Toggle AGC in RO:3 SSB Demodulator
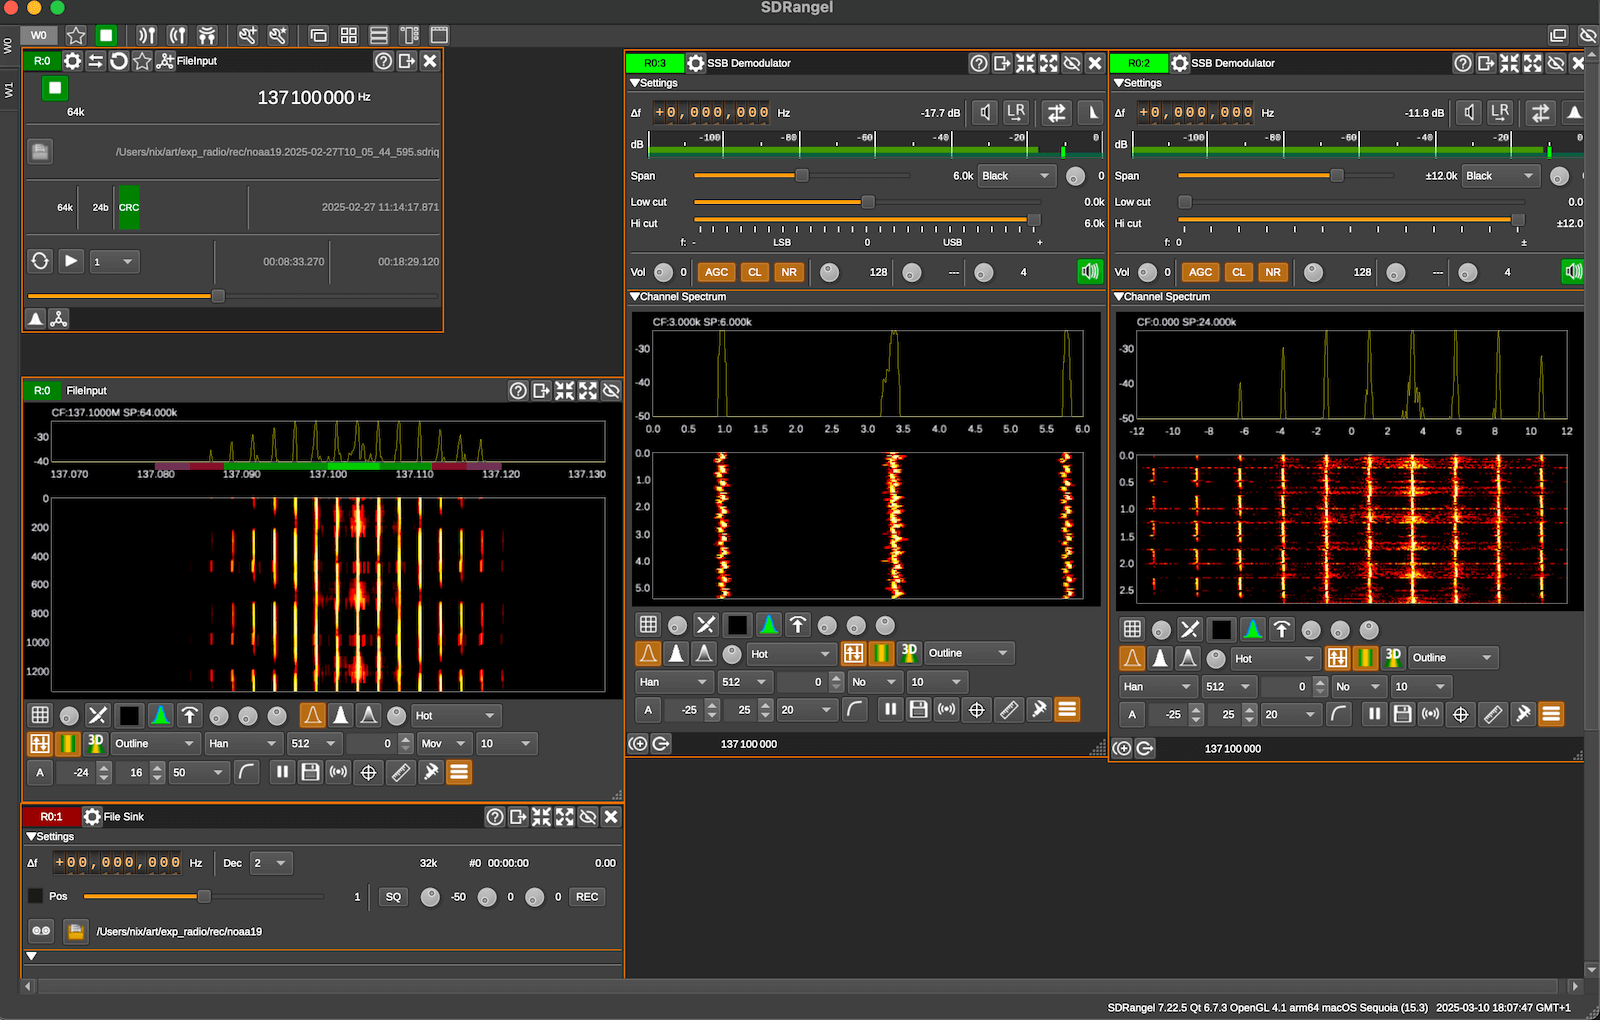Image resolution: width=1600 pixels, height=1020 pixels. click(717, 272)
